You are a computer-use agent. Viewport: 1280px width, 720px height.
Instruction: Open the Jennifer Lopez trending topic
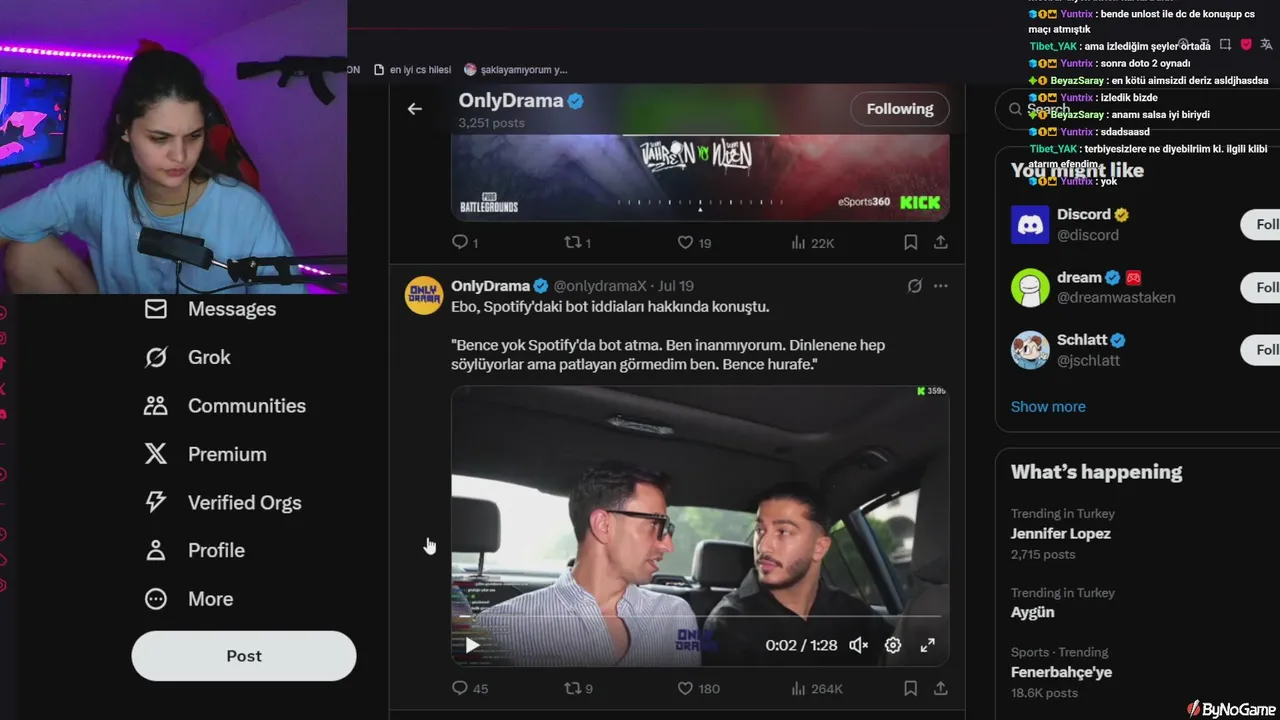pyautogui.click(x=1061, y=533)
